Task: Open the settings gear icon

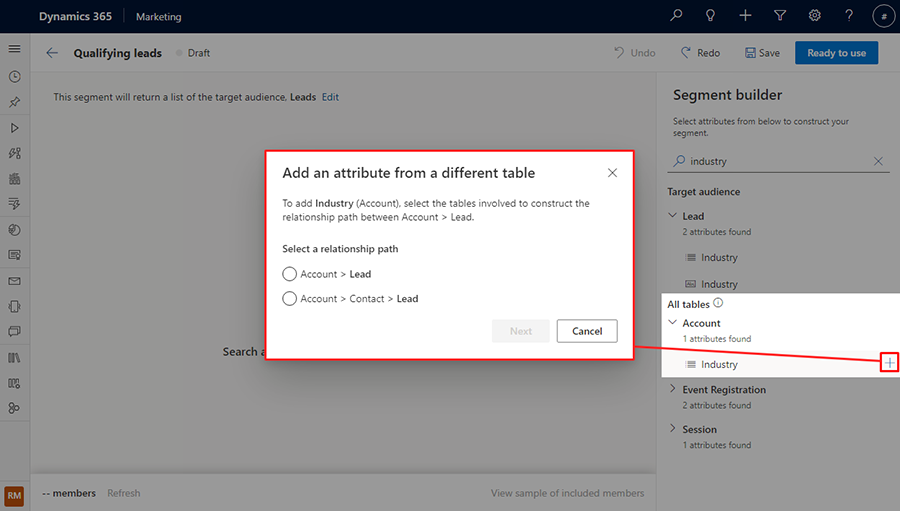Action: 815,16
